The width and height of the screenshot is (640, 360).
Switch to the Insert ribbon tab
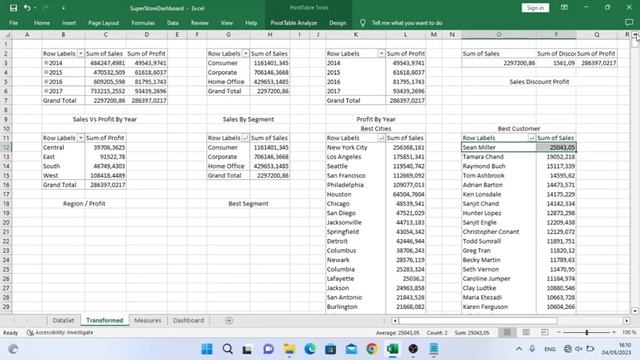pyautogui.click(x=69, y=23)
